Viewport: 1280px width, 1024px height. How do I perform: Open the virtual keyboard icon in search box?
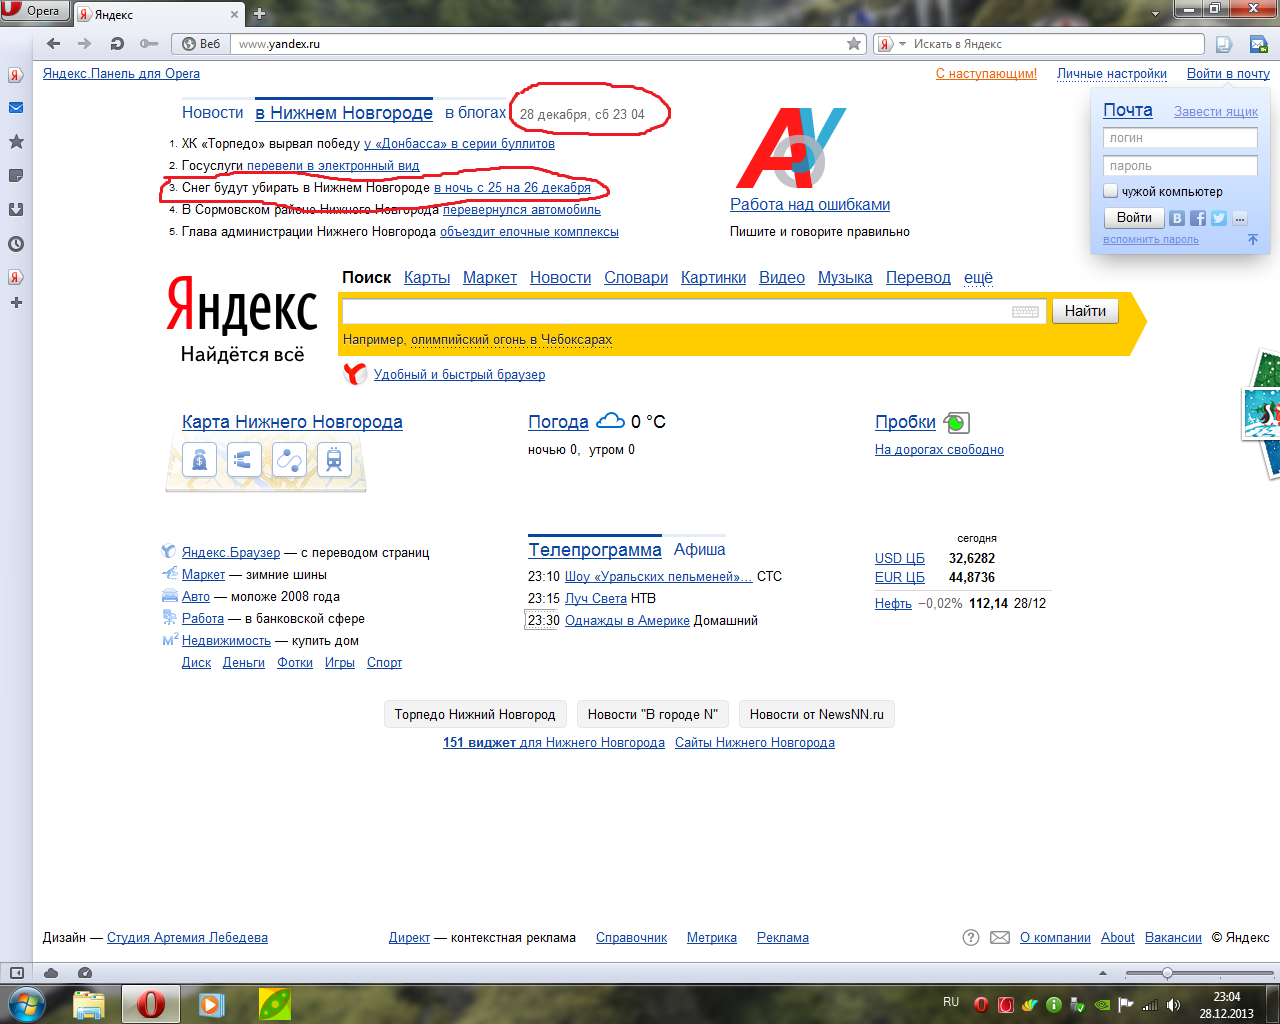[x=1025, y=312]
